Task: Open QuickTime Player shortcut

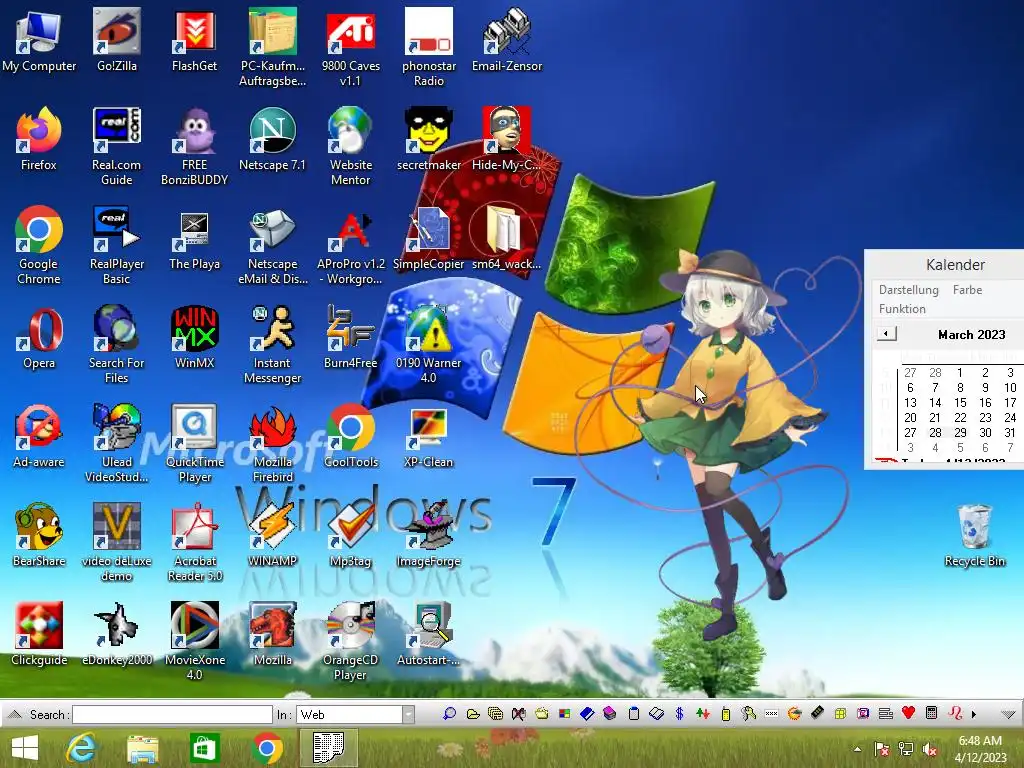Action: [x=195, y=444]
